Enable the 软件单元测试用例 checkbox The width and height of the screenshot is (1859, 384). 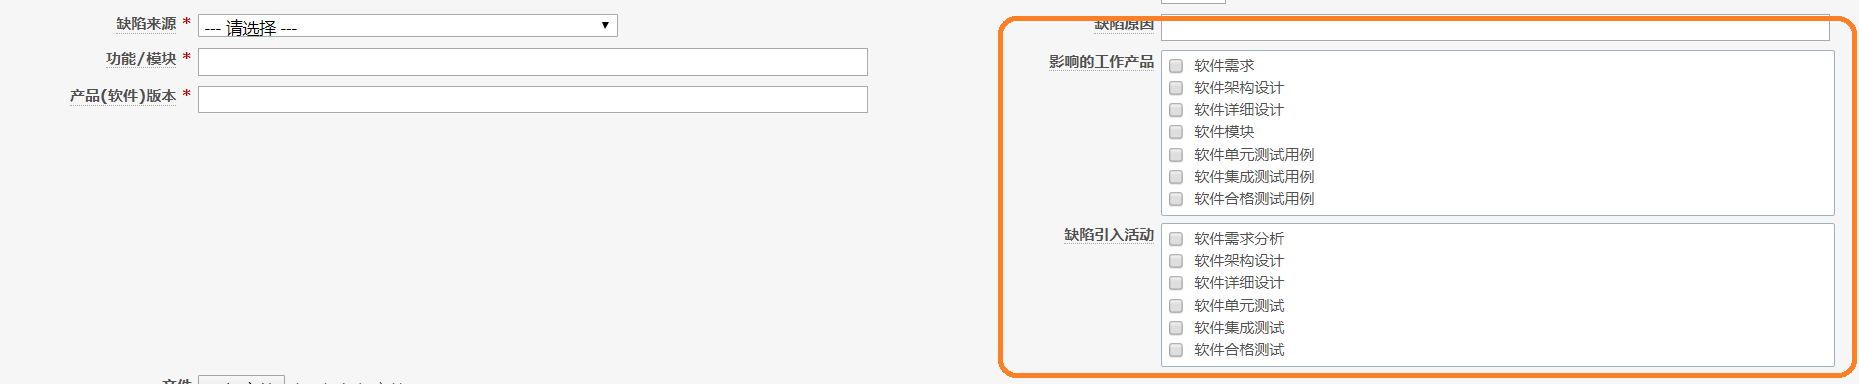(1176, 155)
